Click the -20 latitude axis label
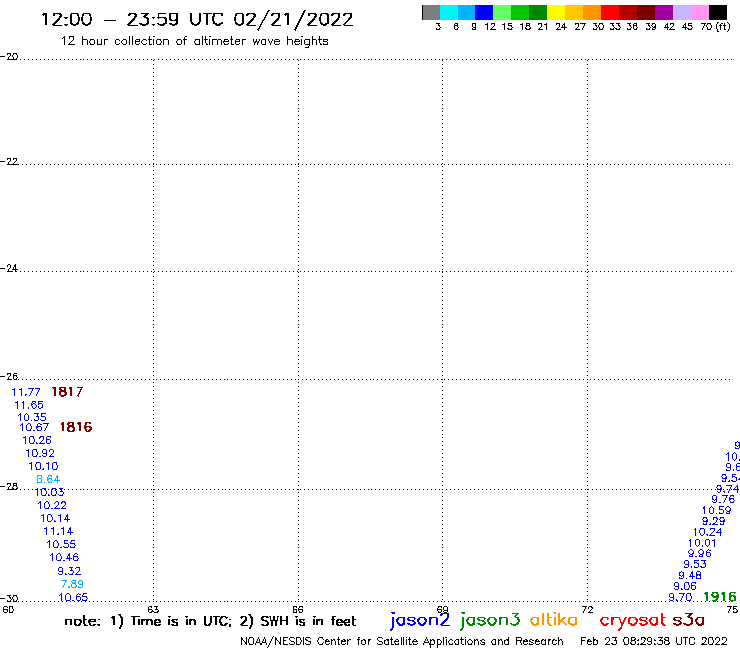 coord(9,57)
